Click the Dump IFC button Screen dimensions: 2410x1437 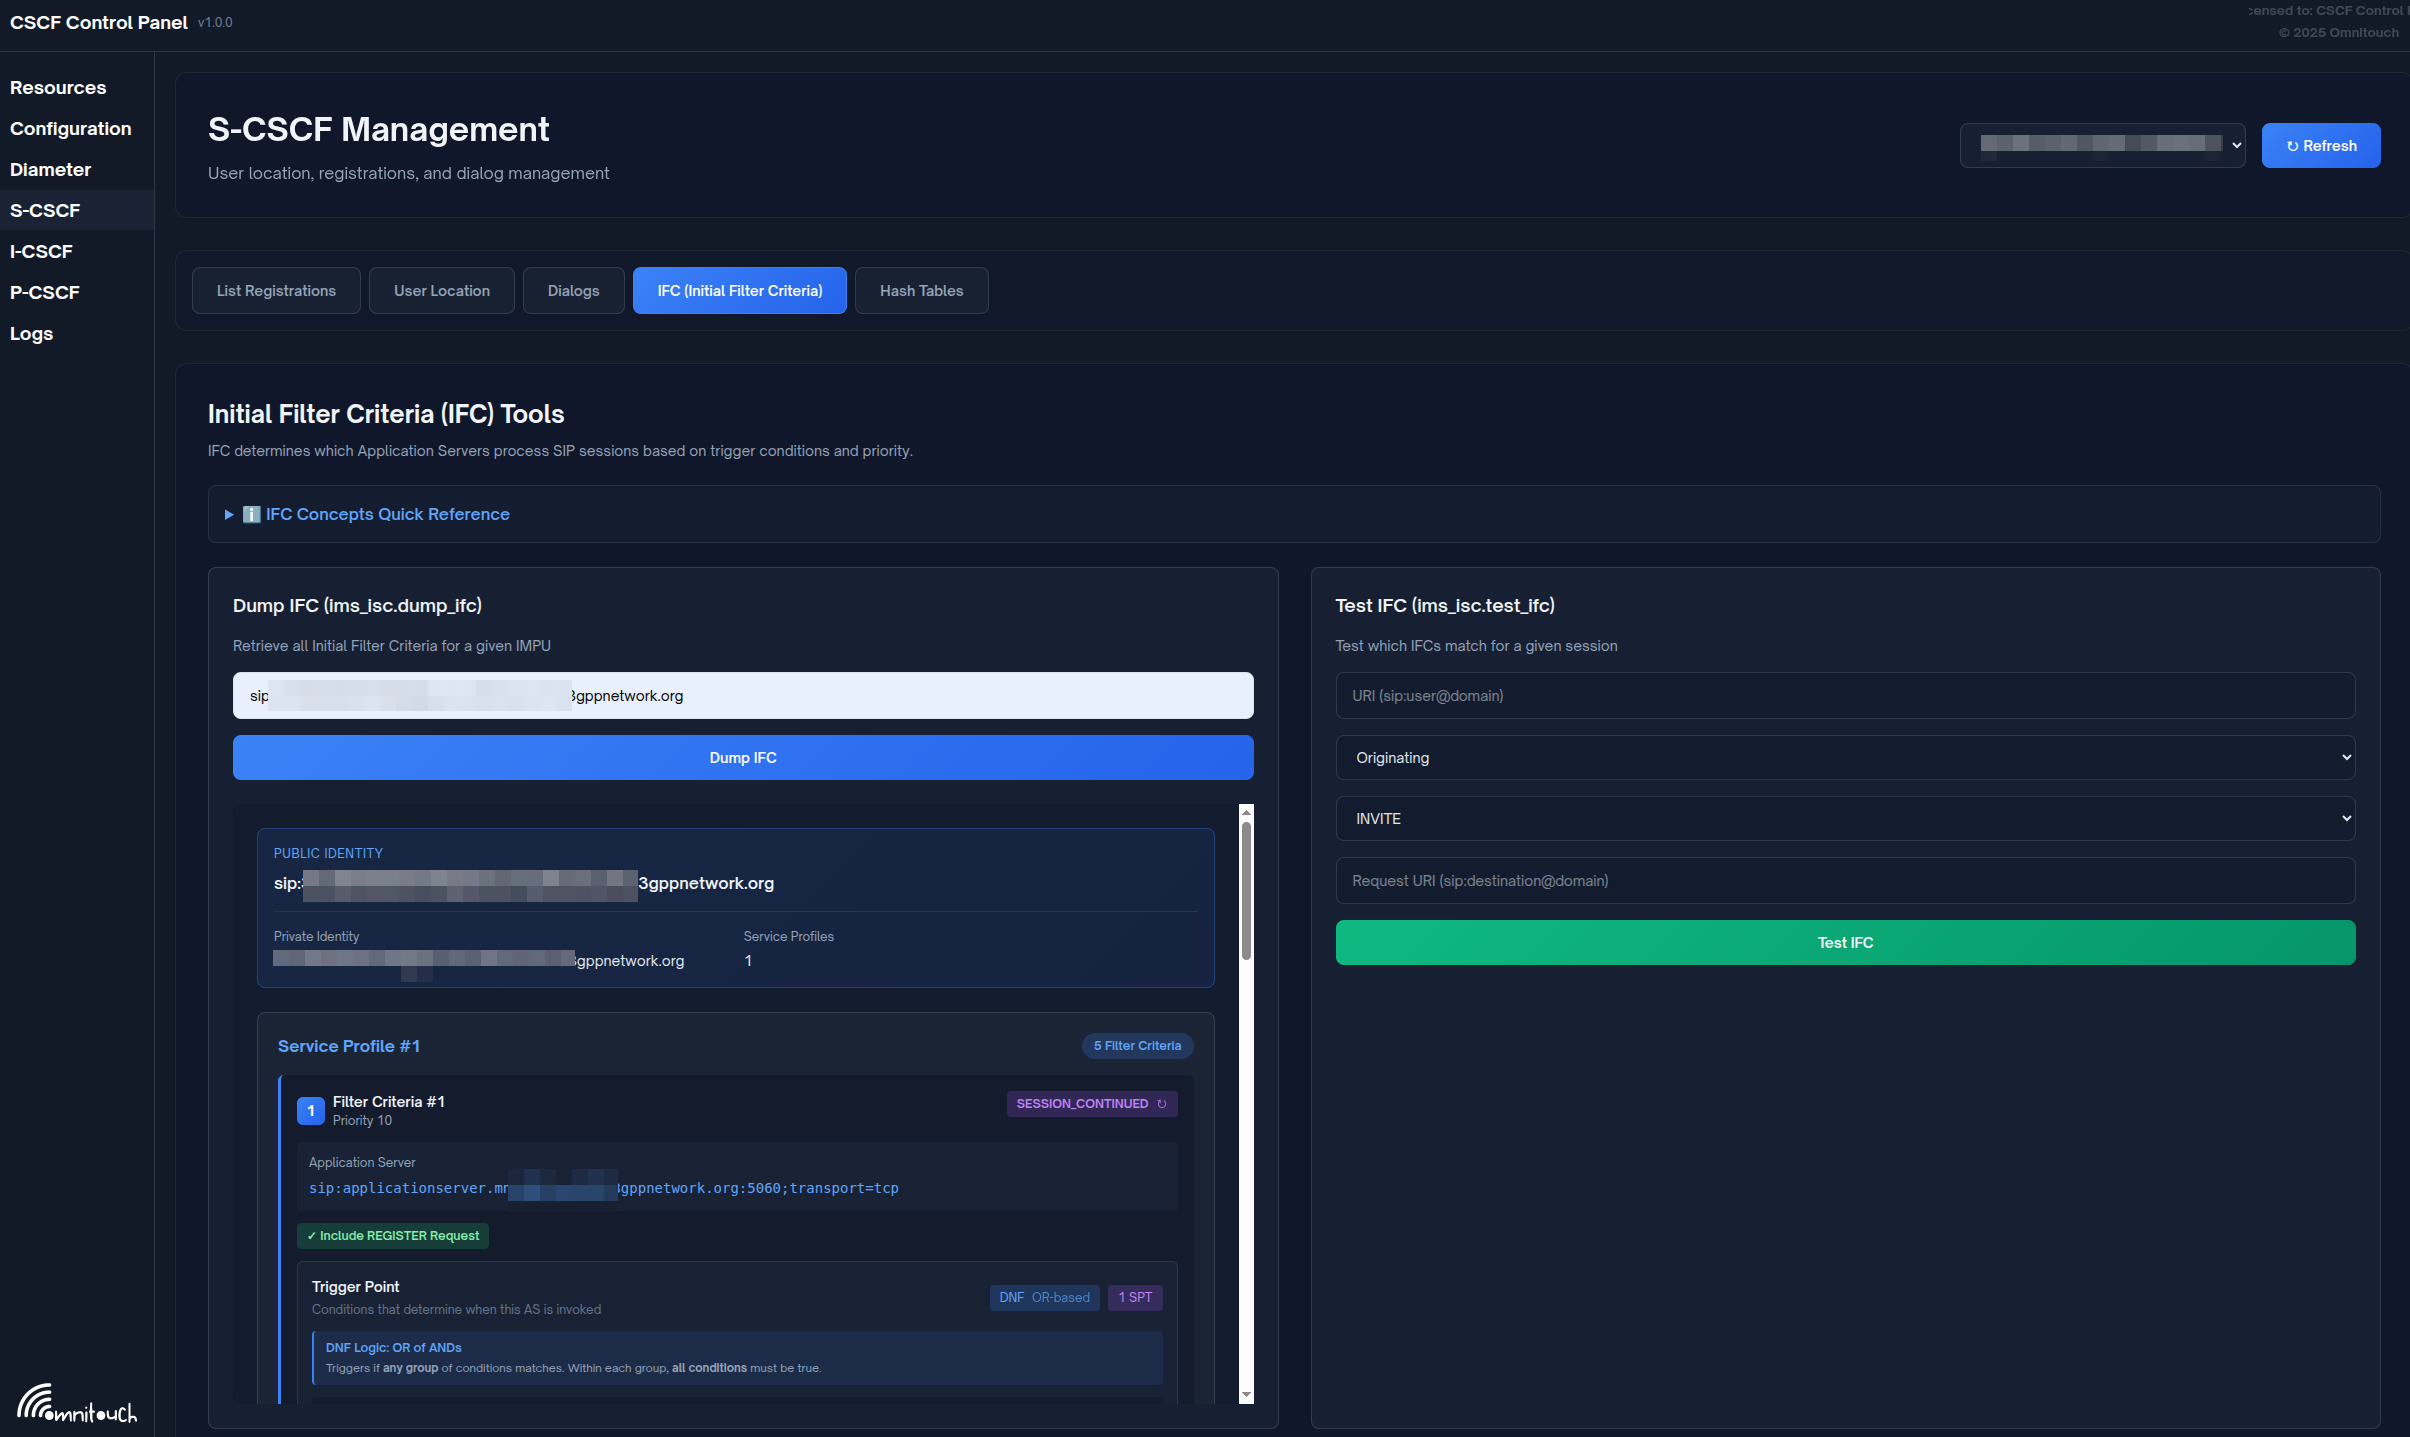(x=742, y=757)
